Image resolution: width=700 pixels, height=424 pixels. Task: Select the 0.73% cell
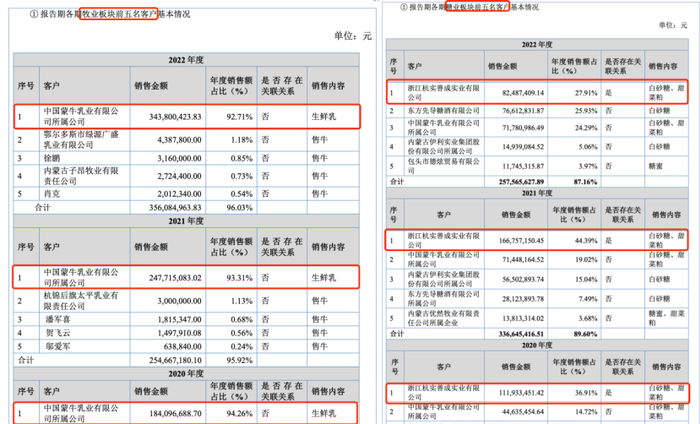coord(242,176)
